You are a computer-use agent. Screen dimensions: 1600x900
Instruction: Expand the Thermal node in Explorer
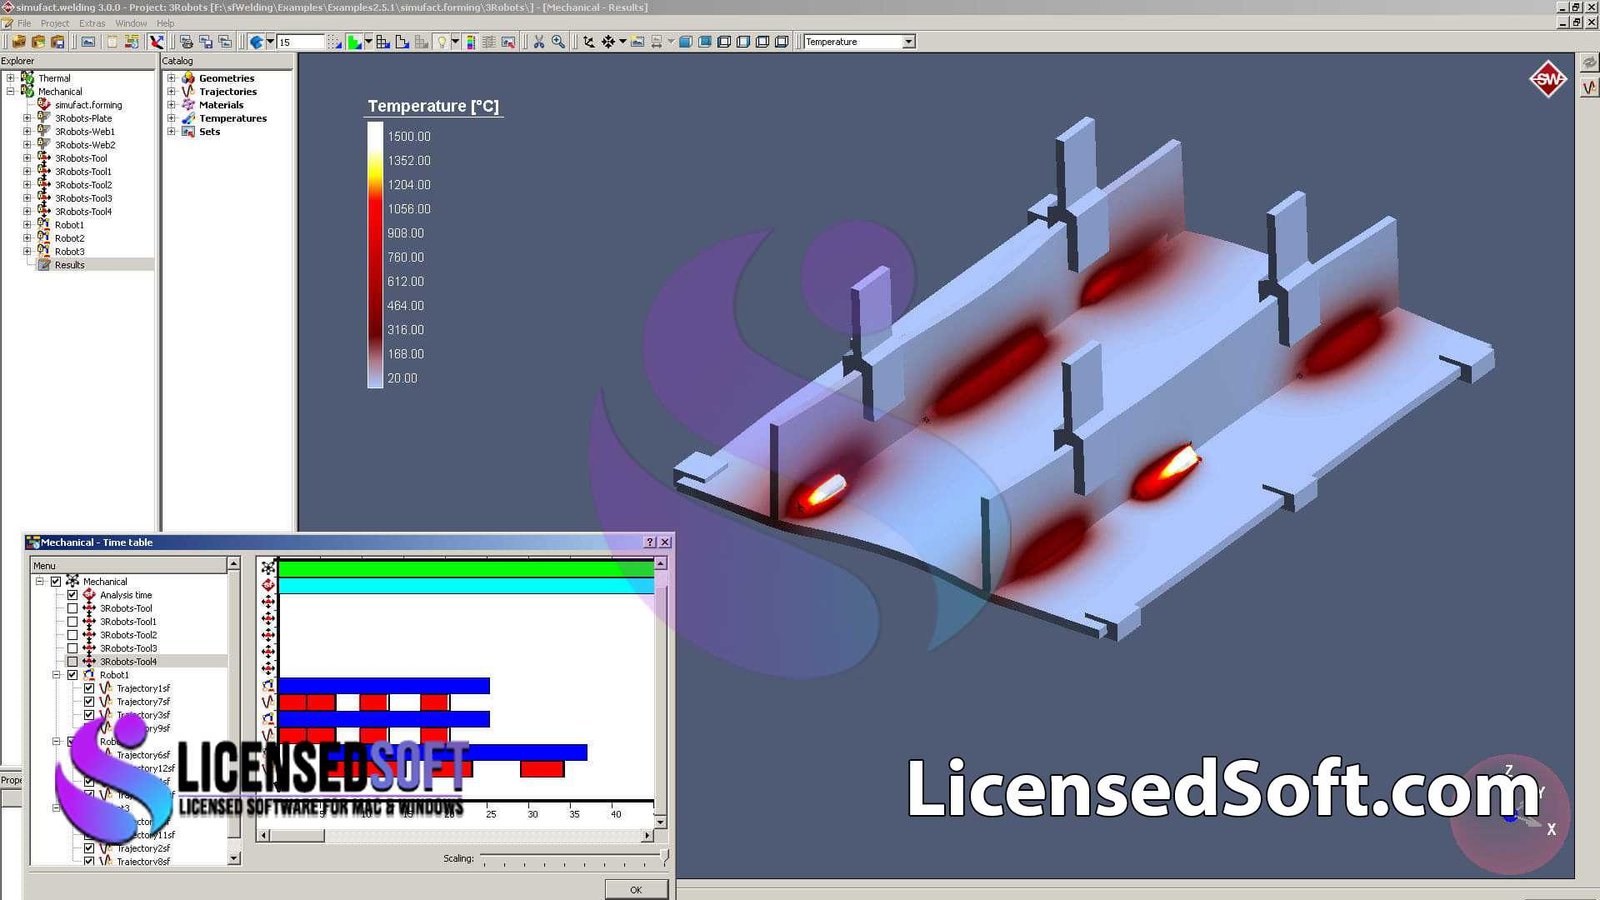10,78
